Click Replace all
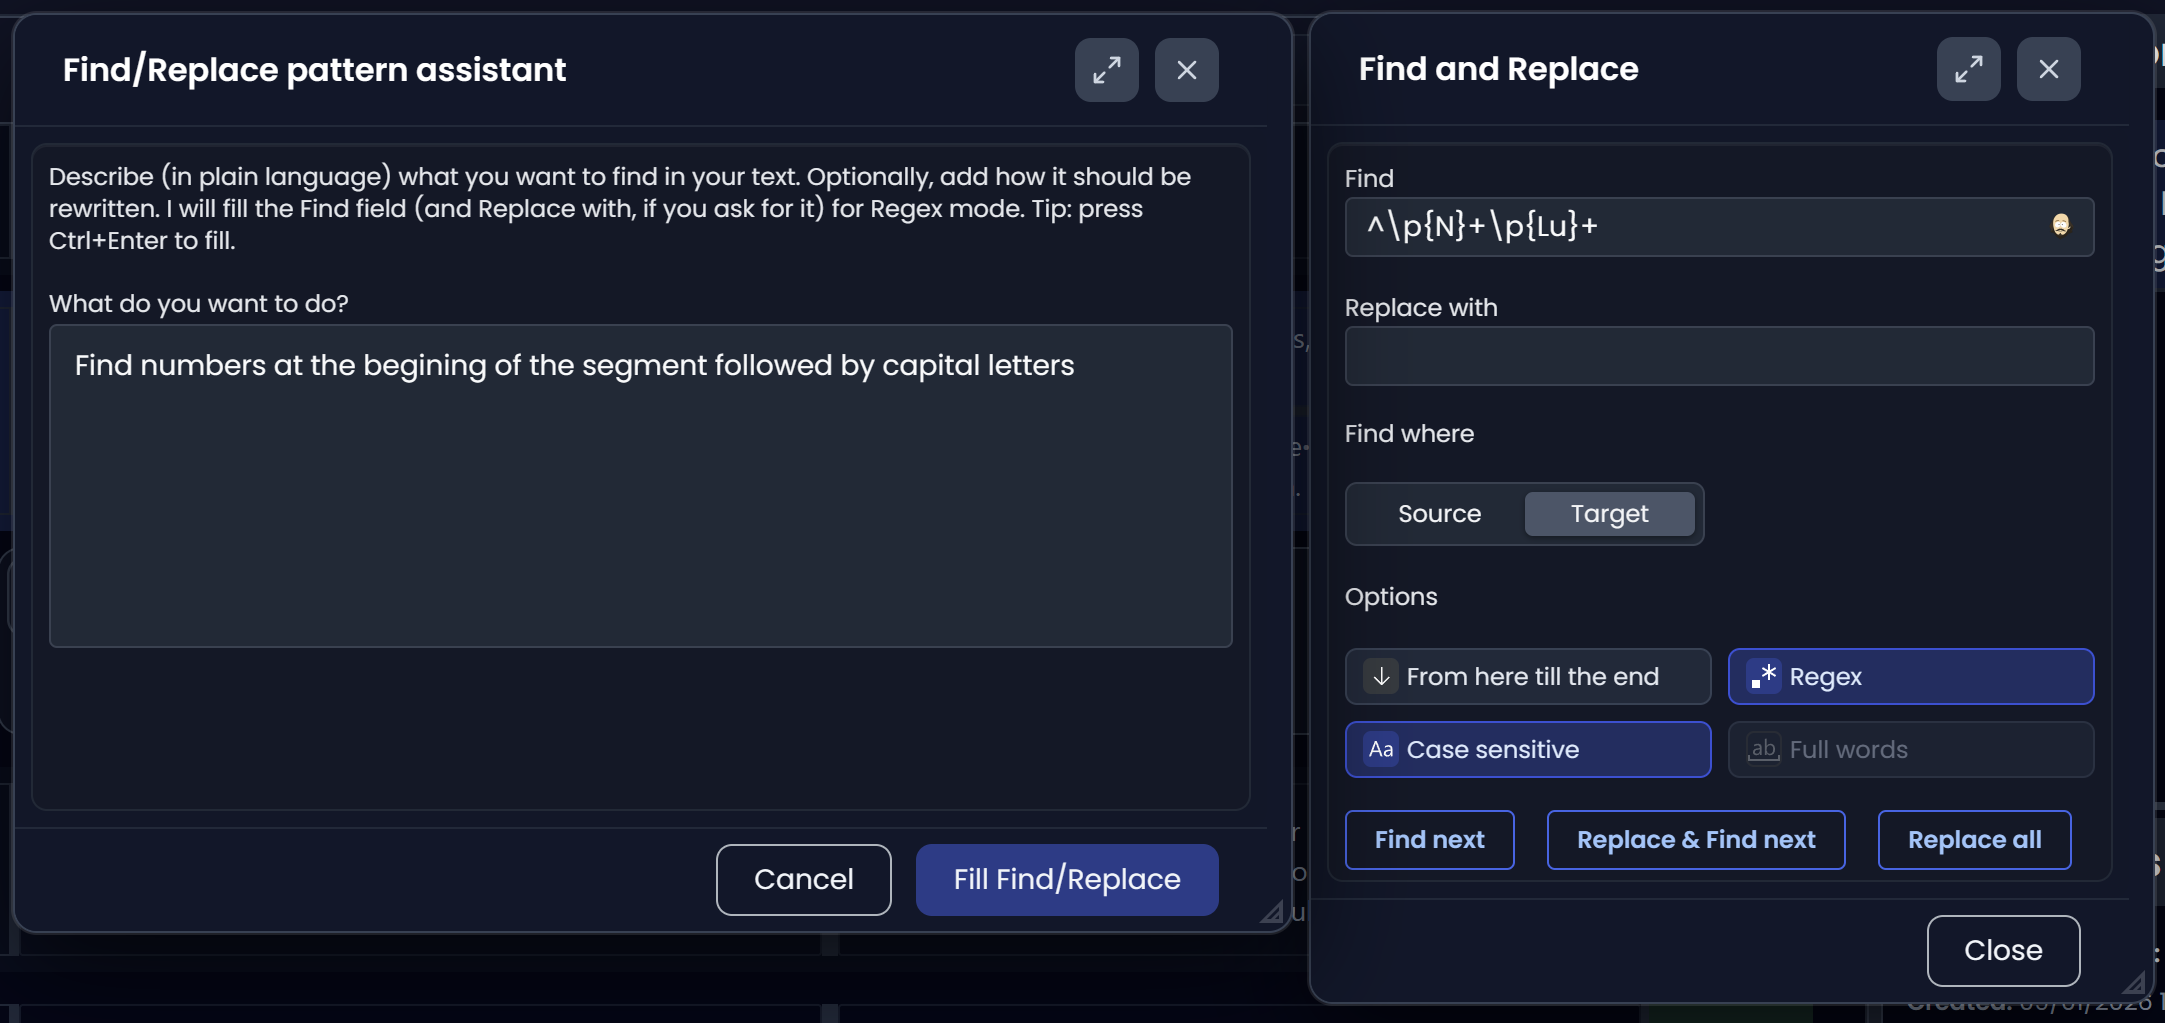 click(1973, 839)
